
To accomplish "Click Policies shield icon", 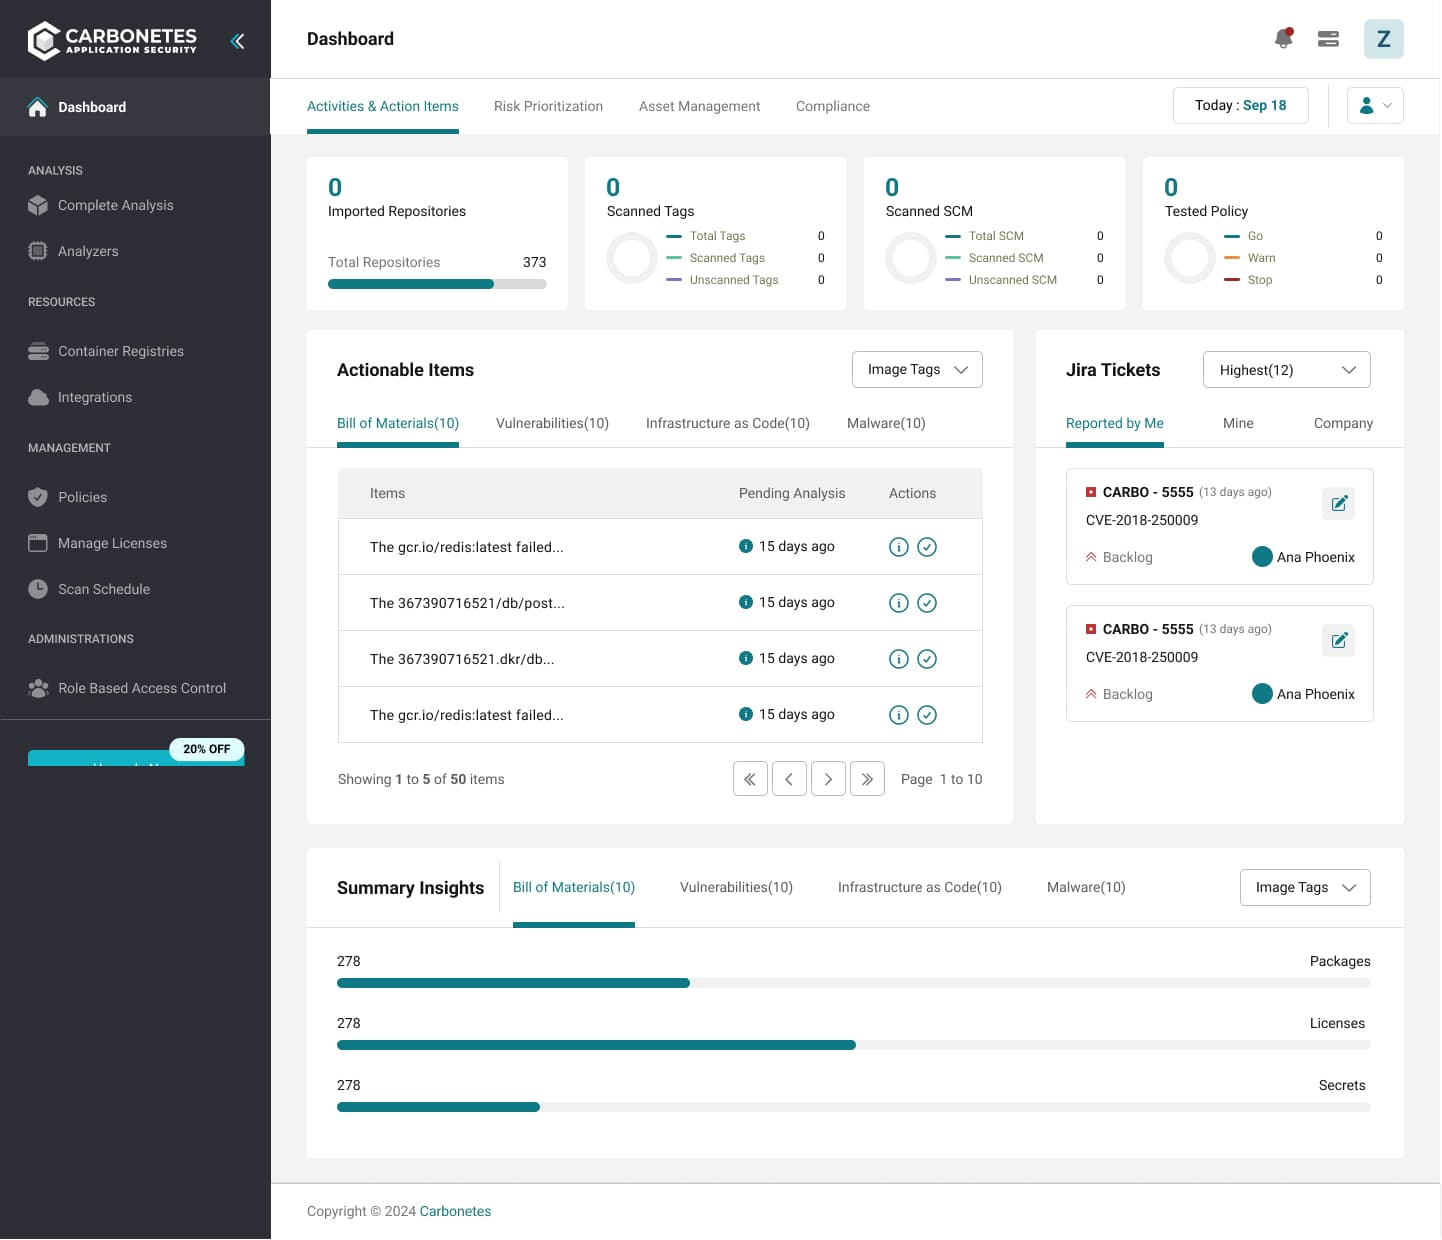I will (x=38, y=497).
